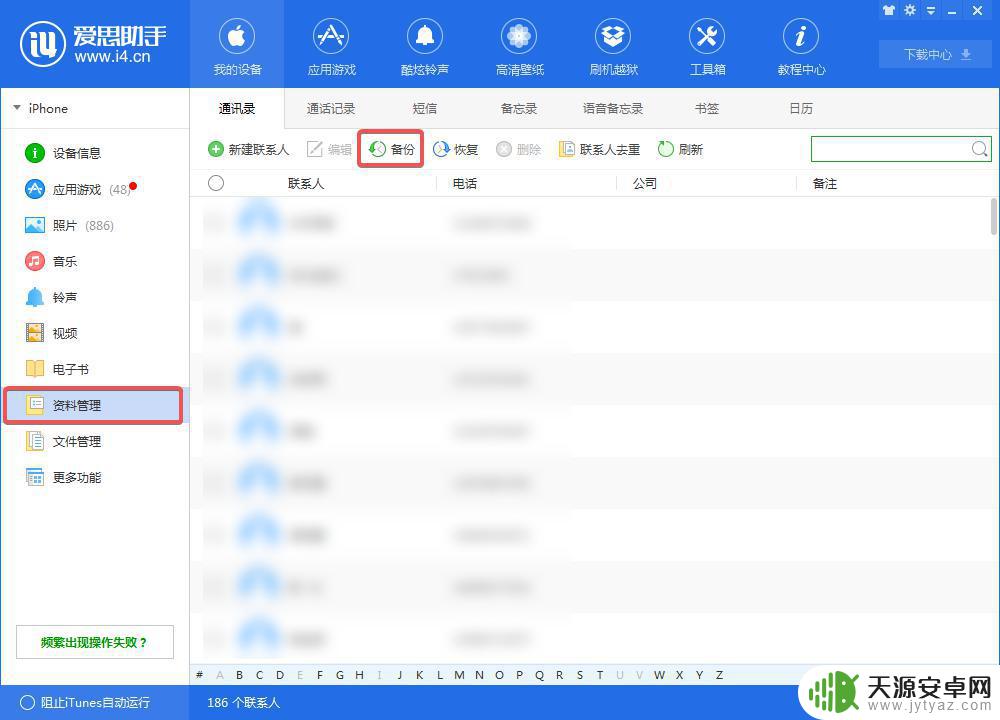Jump to letter G in index
1000x720 pixels.
coord(339,675)
